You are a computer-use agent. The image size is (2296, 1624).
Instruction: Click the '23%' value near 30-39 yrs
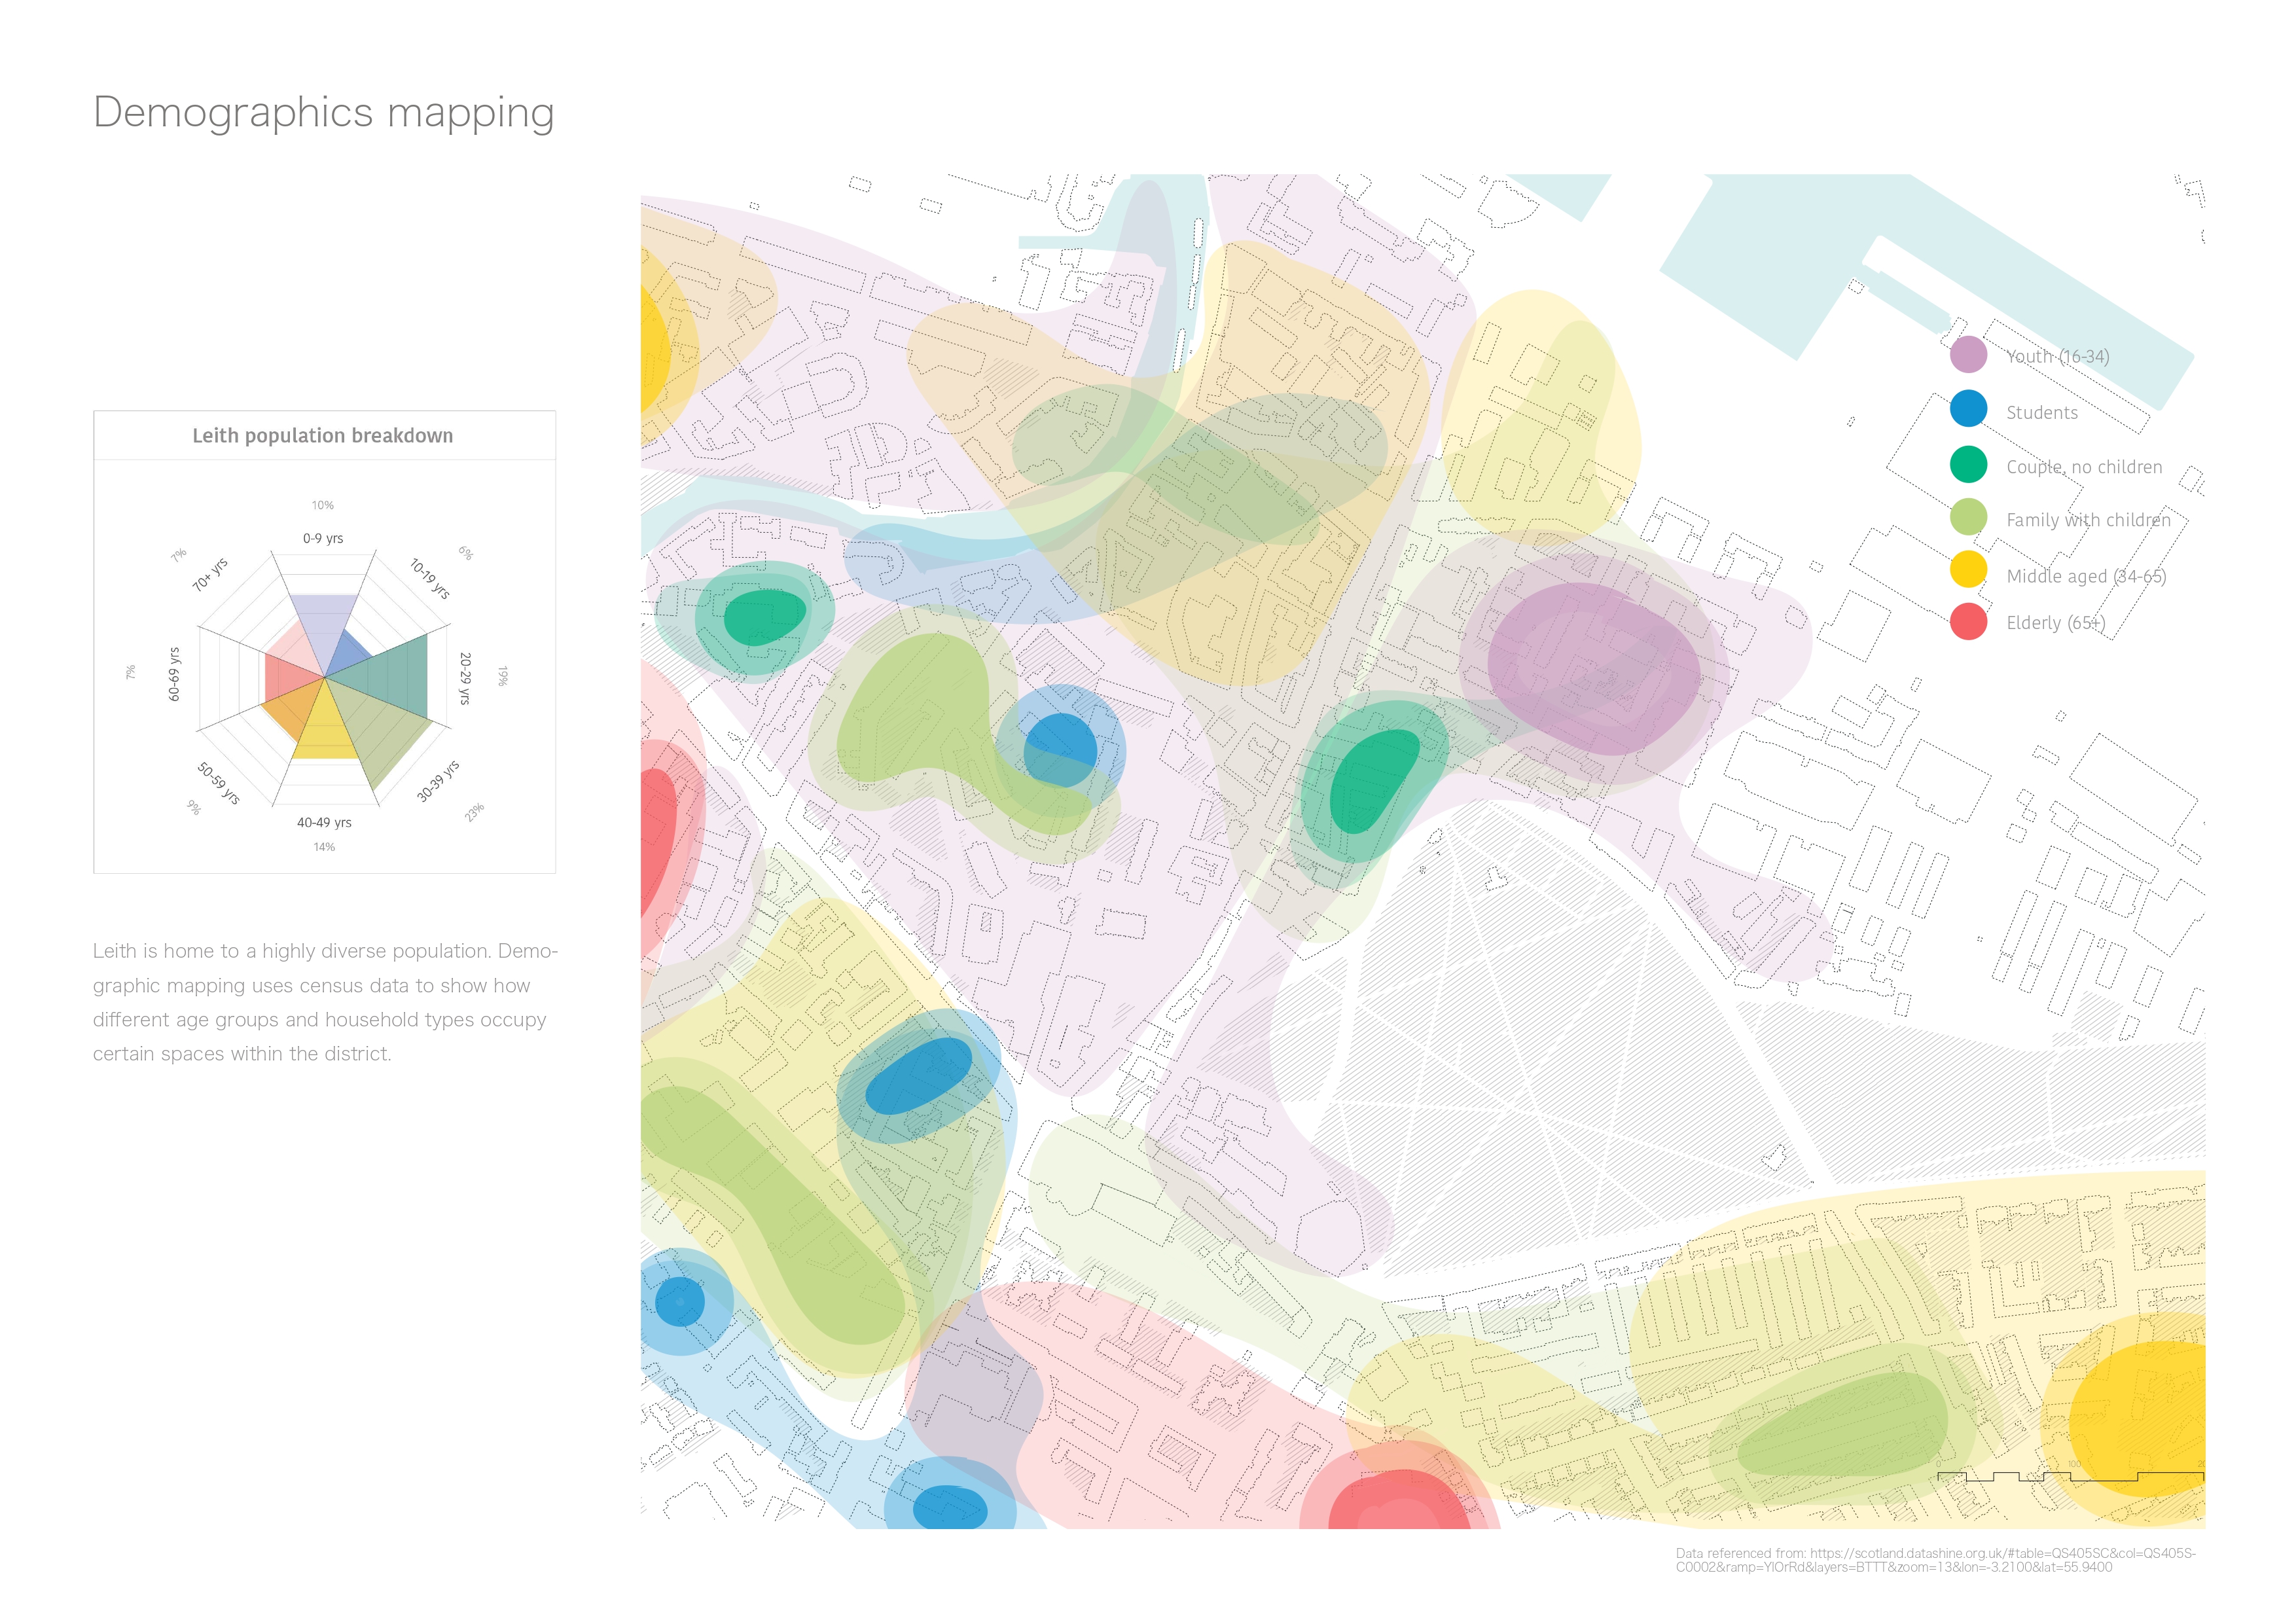click(475, 811)
